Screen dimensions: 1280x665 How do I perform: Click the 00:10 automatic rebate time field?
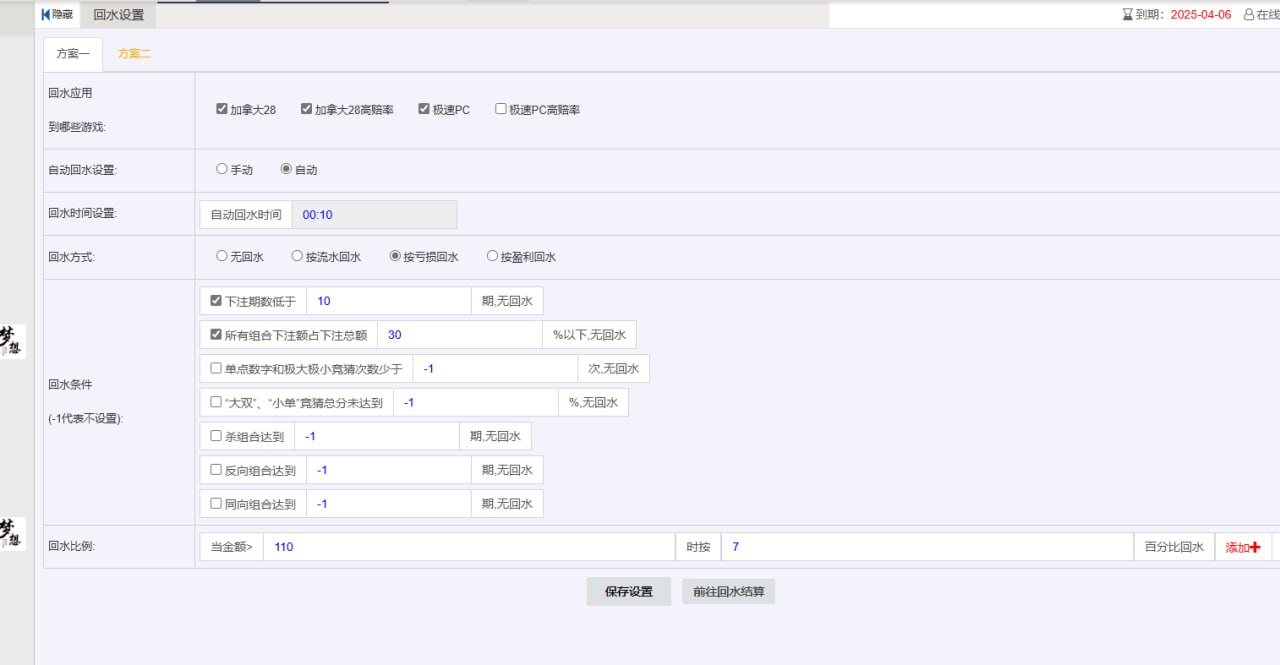point(375,214)
